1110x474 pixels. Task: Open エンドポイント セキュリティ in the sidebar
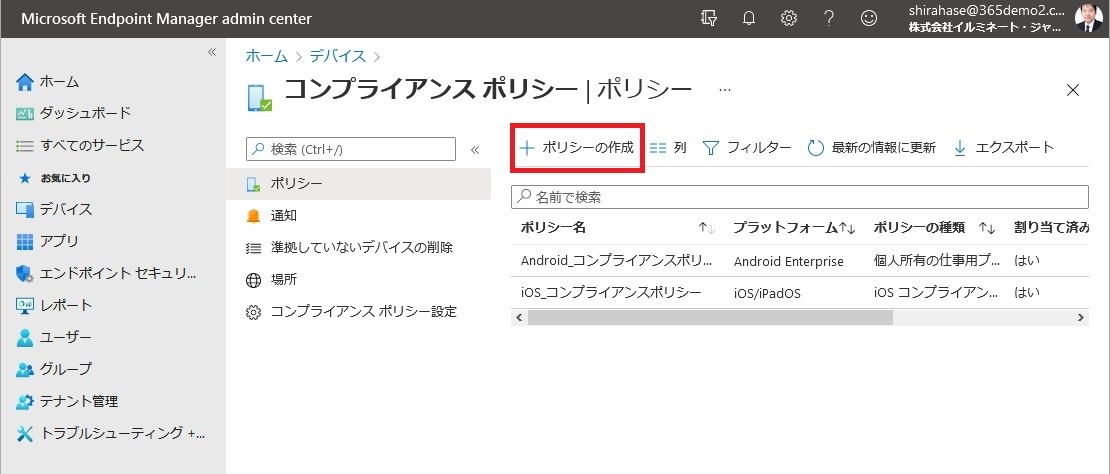106,273
